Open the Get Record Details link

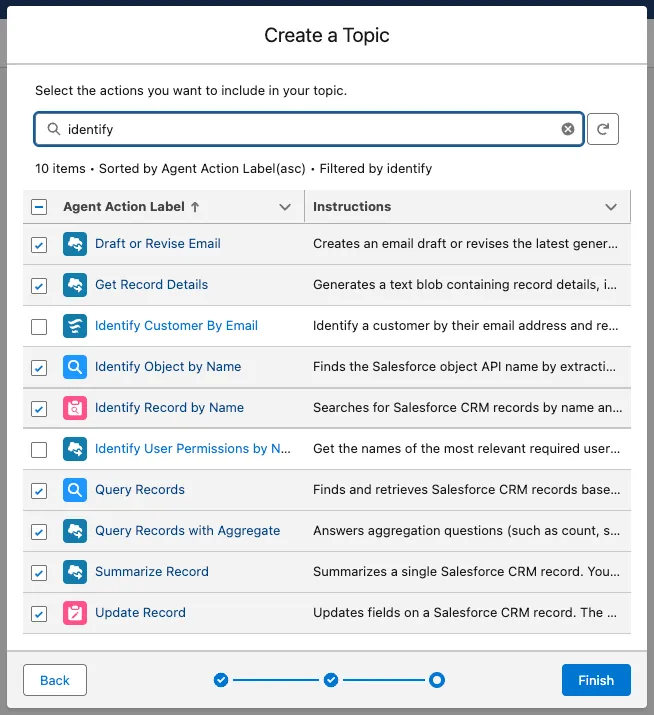tap(151, 285)
